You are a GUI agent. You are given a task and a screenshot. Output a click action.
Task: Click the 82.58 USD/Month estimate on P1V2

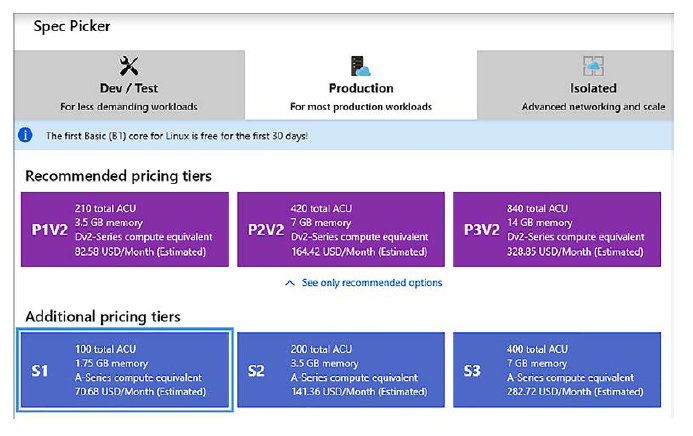(x=140, y=252)
